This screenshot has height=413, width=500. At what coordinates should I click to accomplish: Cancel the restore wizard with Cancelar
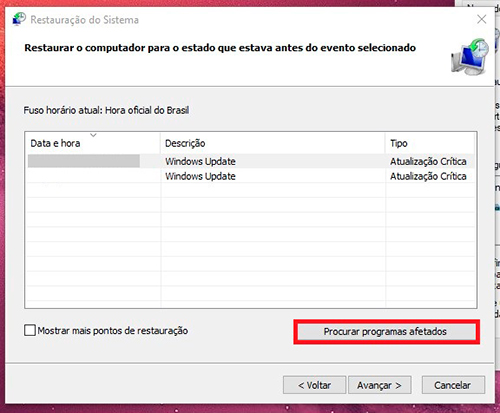[453, 385]
